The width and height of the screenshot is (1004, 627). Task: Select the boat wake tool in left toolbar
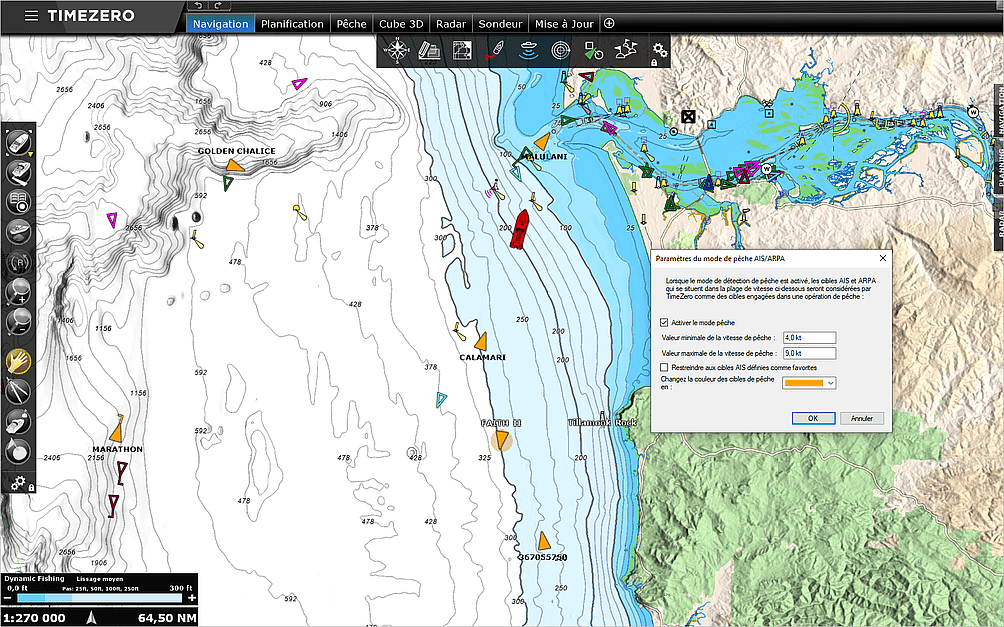[19, 231]
